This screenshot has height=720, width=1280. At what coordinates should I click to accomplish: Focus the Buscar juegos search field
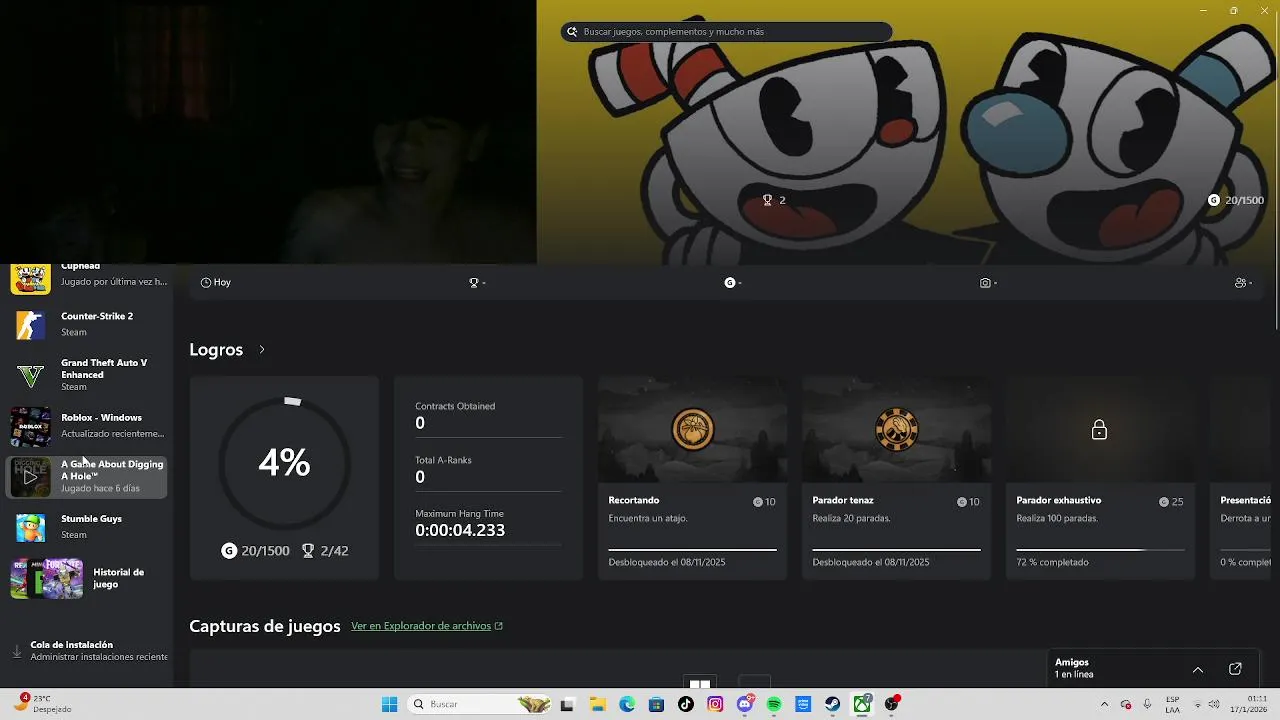click(x=726, y=32)
